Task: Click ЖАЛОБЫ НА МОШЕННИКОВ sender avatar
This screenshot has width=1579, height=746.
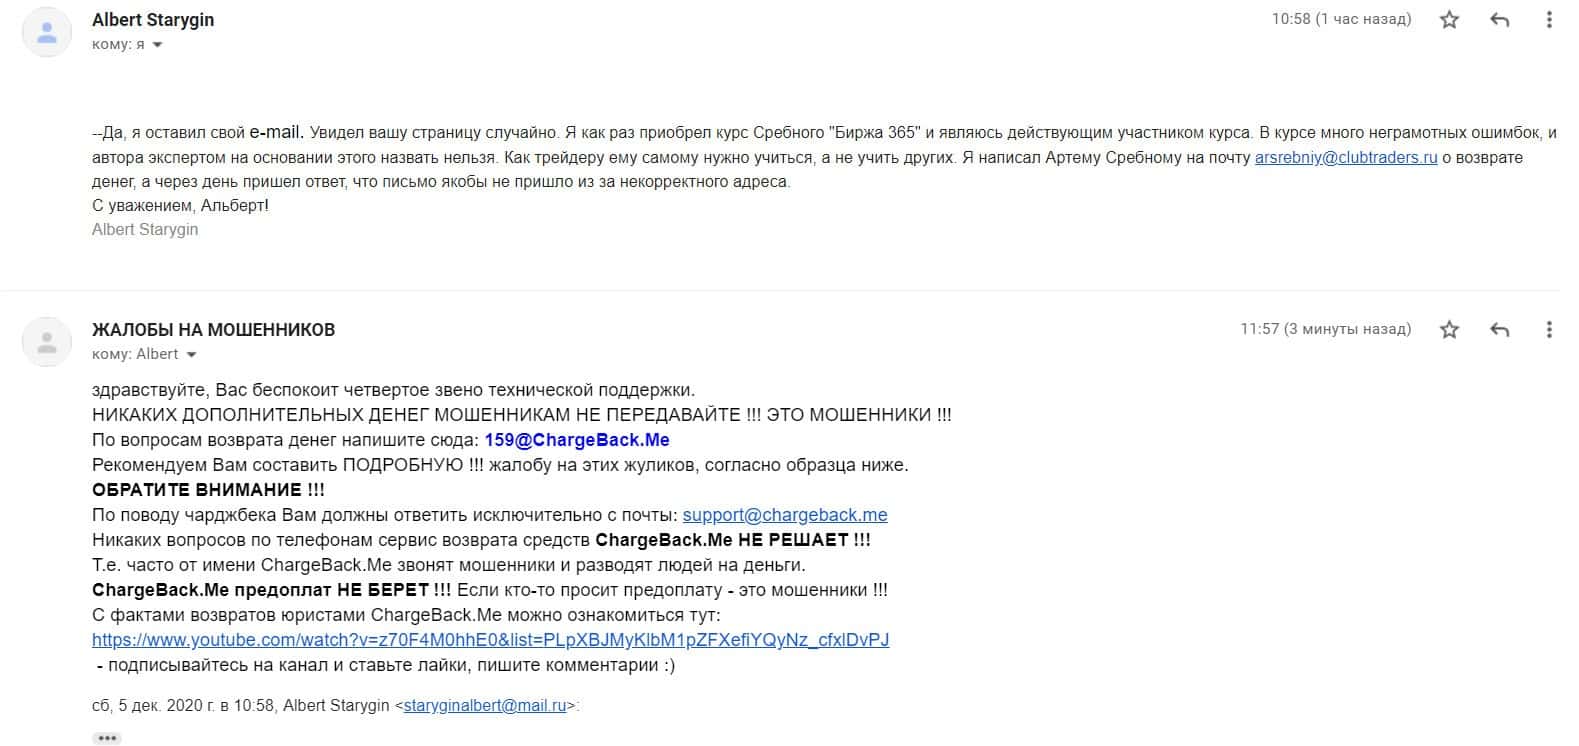Action: (x=46, y=342)
